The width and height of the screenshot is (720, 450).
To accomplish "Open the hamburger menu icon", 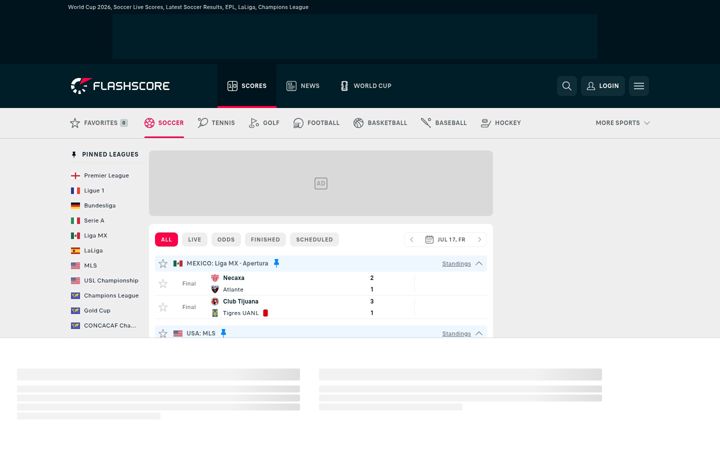I will pos(639,86).
